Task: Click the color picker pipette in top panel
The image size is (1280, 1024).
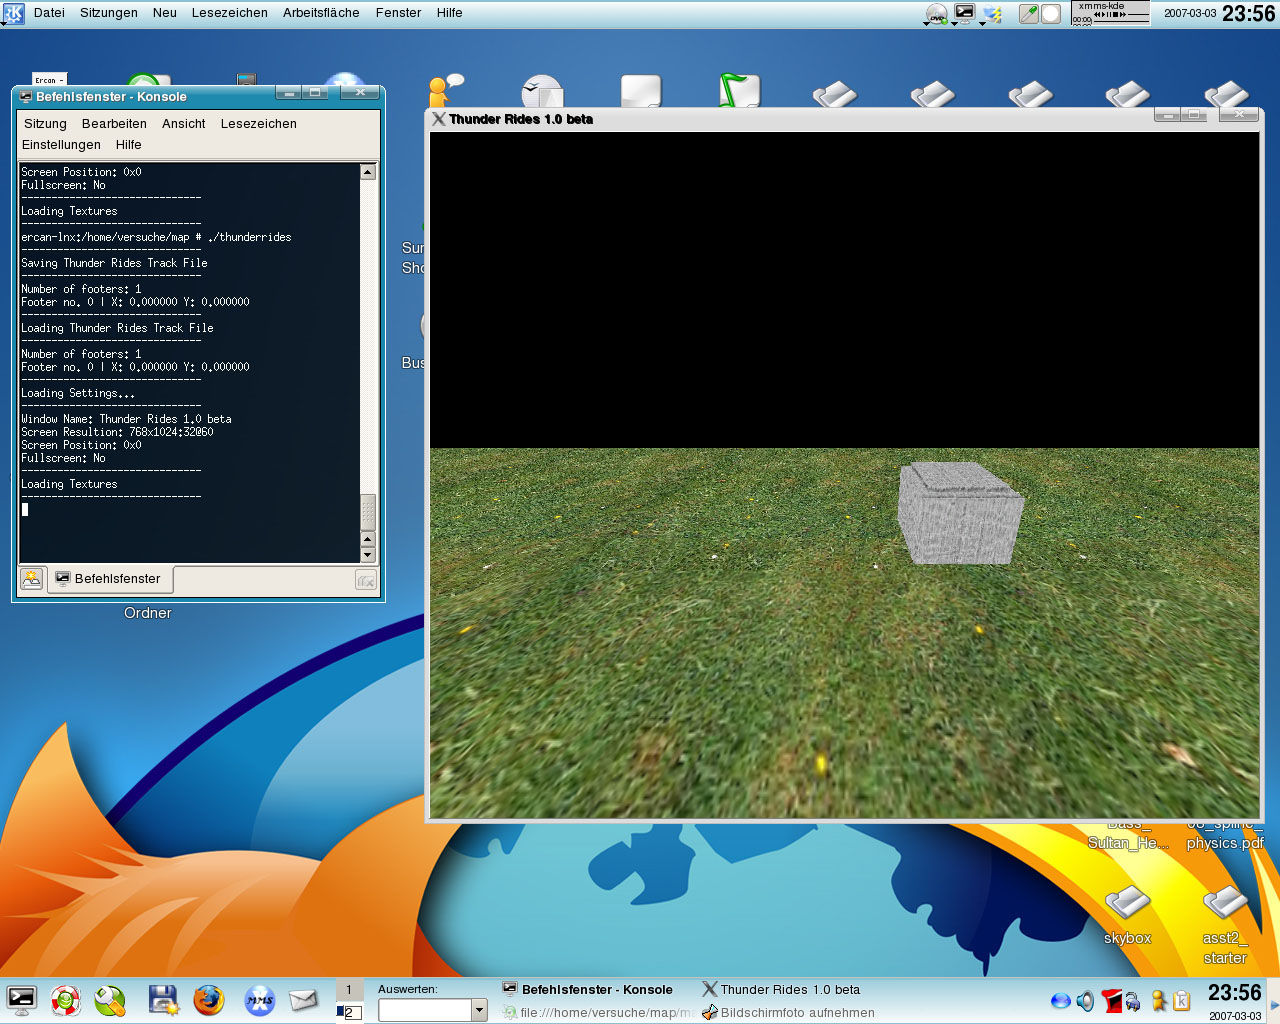Action: 1028,14
